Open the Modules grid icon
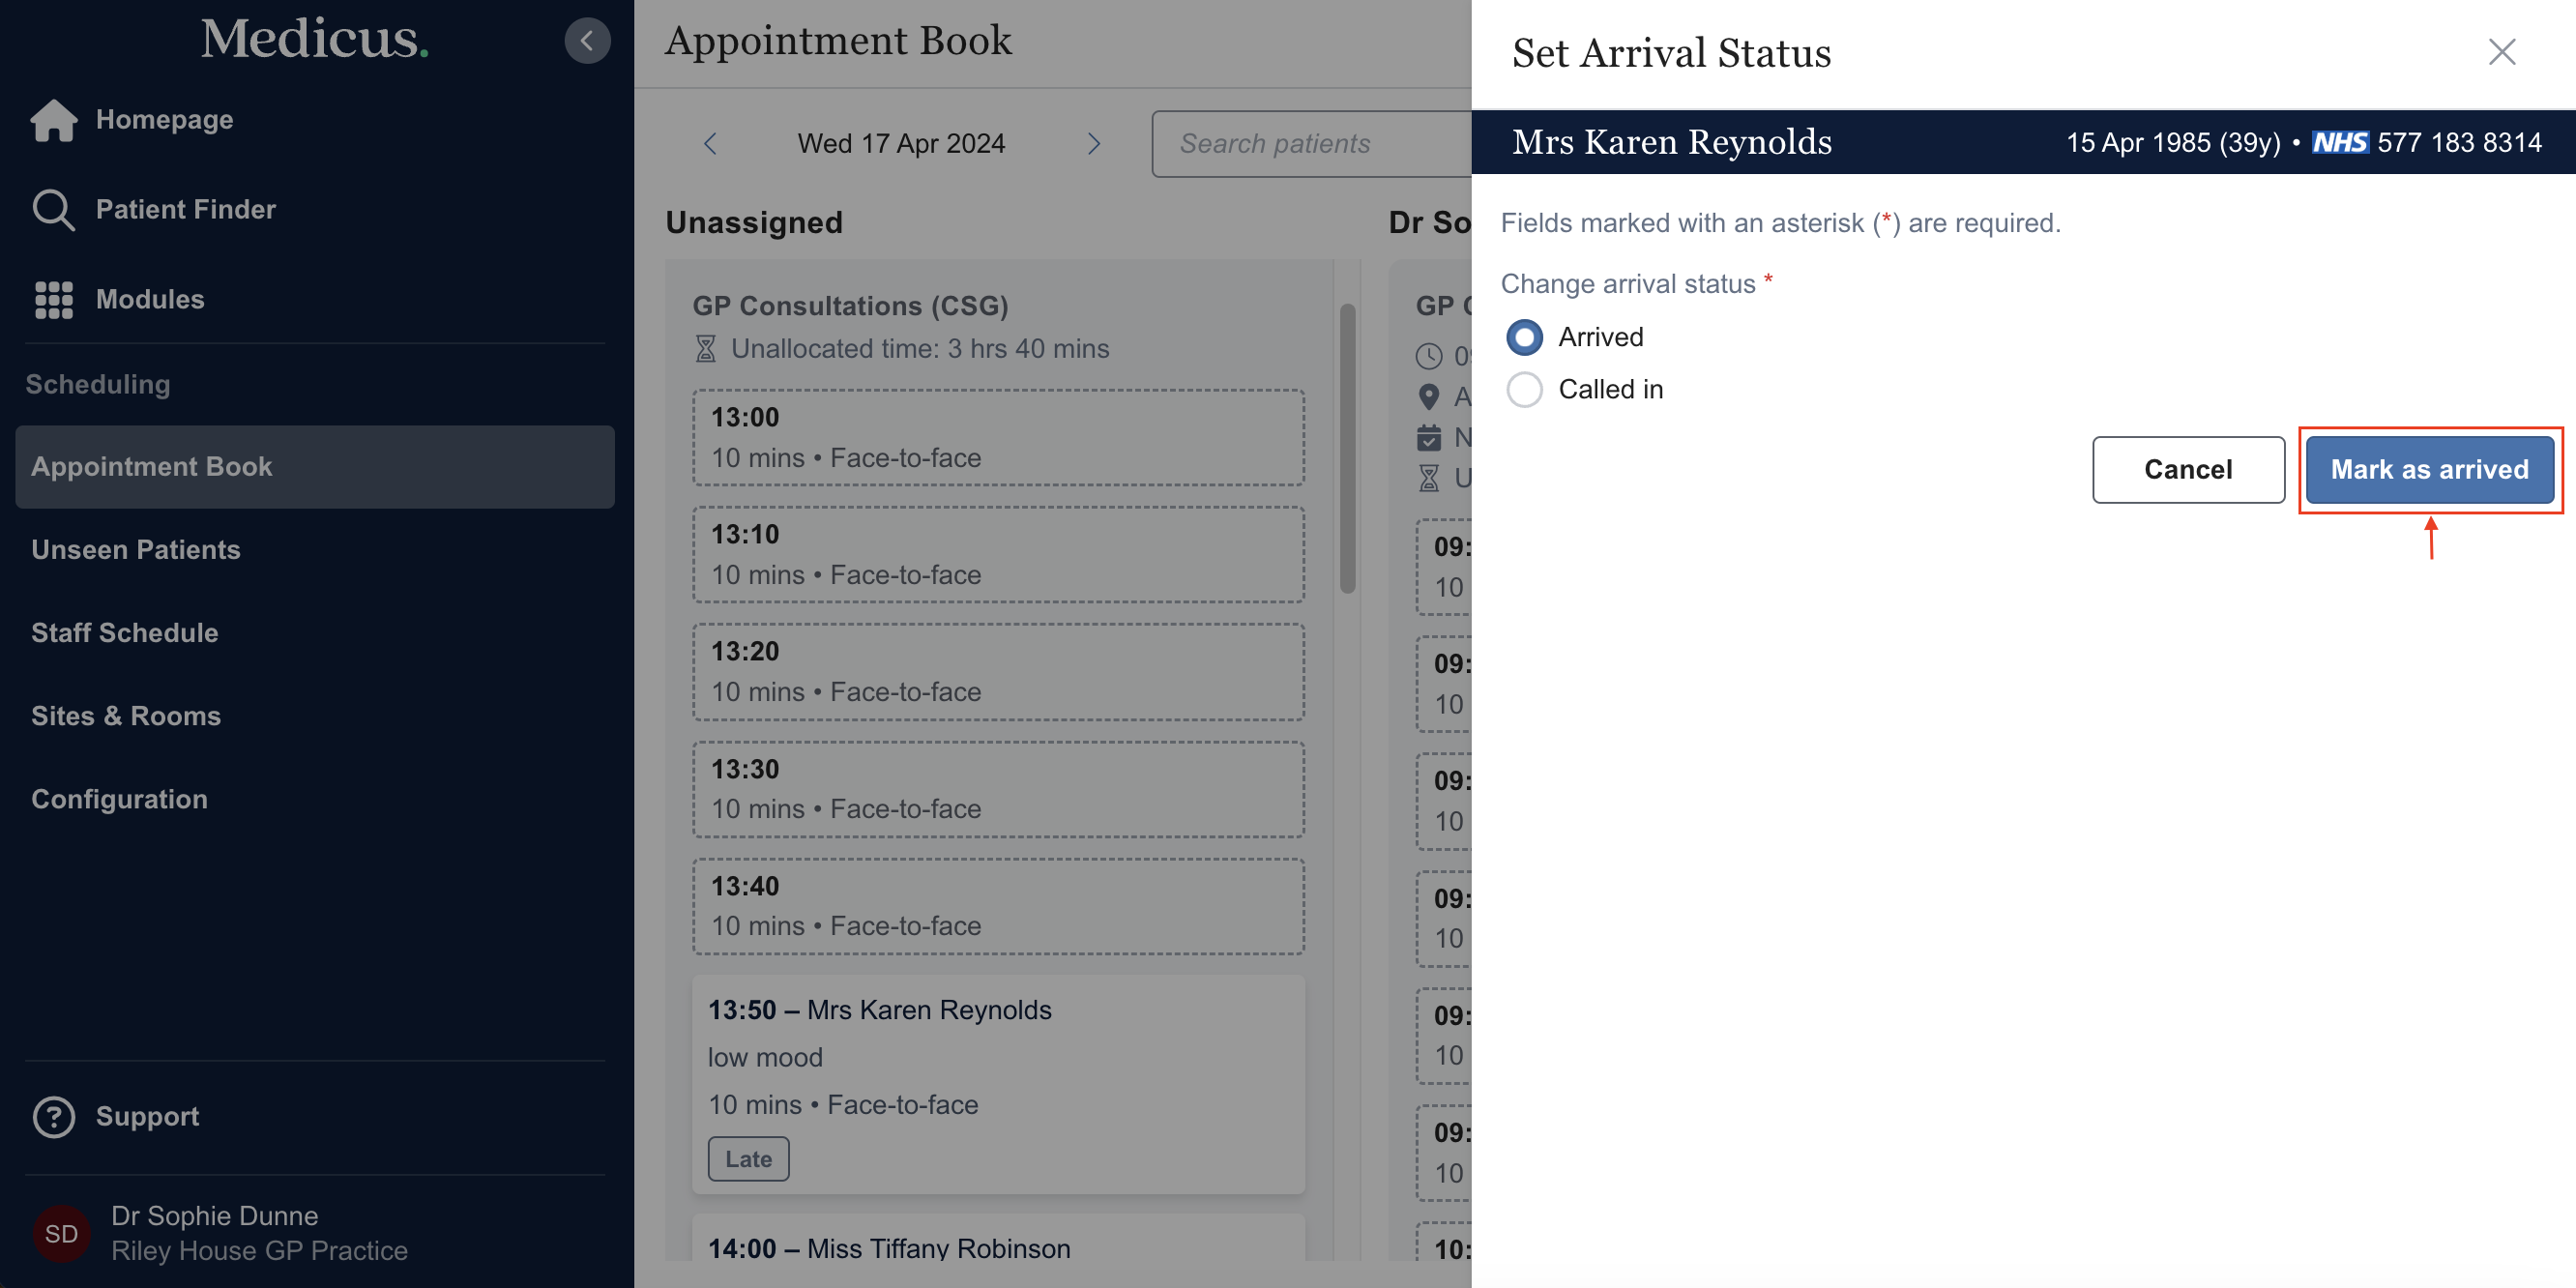Screen dimensions: 2576x1288 (54, 299)
